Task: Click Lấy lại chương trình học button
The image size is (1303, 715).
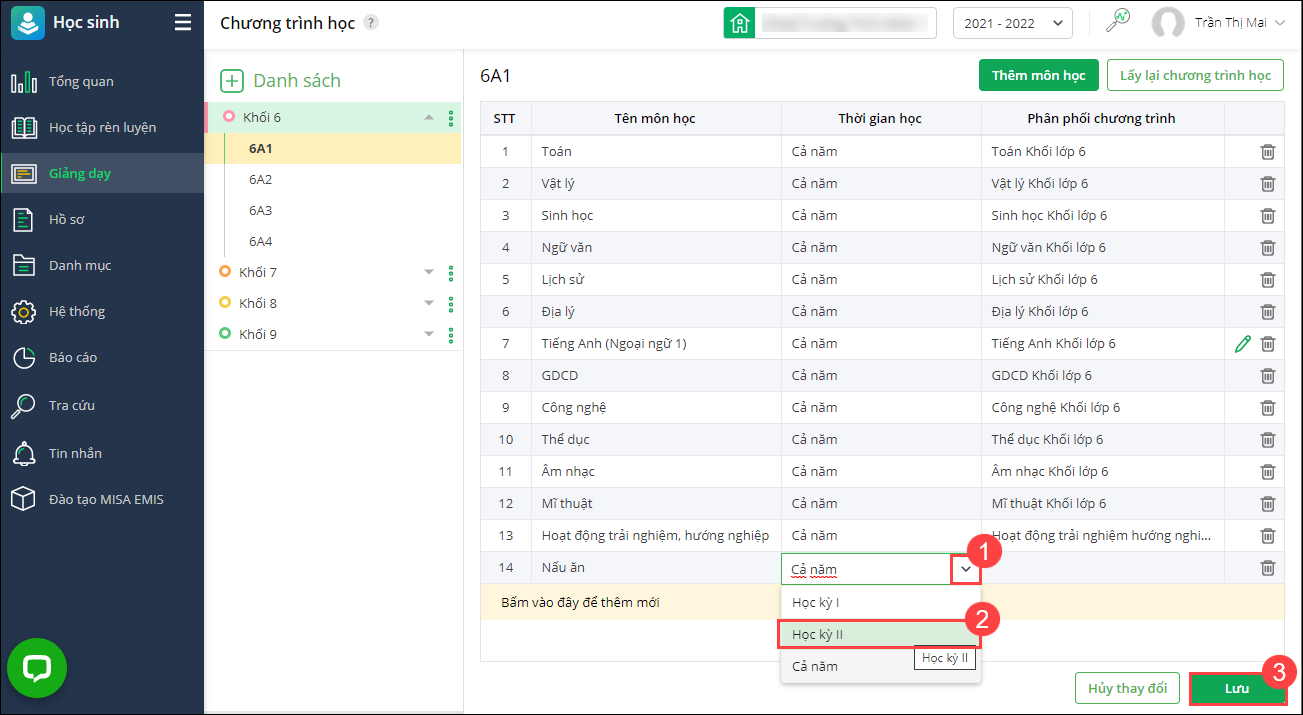Action: [x=1195, y=75]
